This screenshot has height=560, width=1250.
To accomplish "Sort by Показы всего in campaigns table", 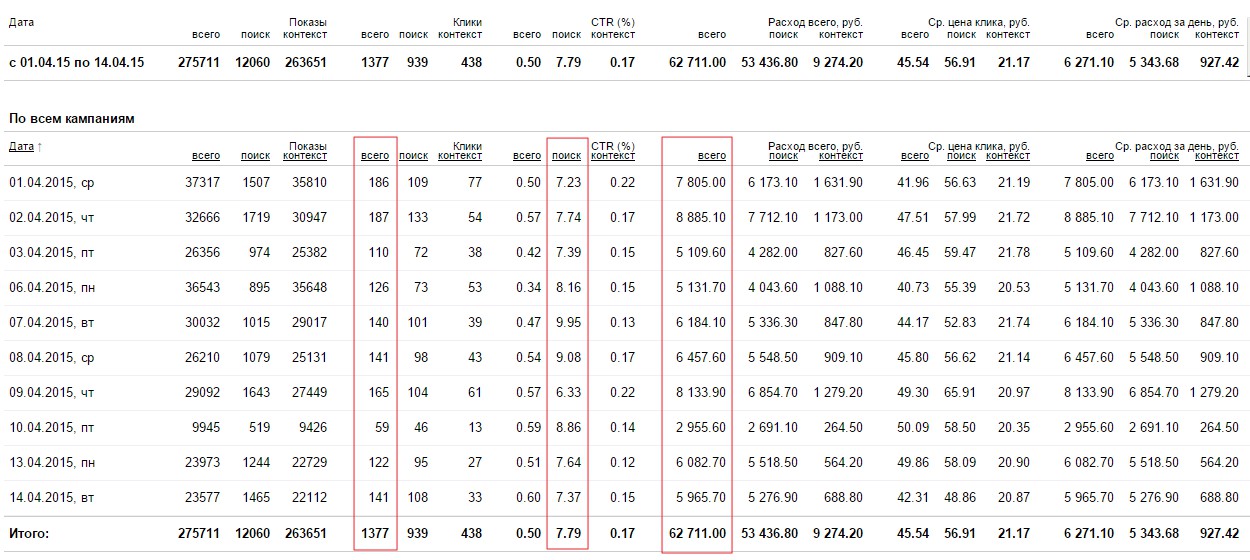I will [206, 156].
